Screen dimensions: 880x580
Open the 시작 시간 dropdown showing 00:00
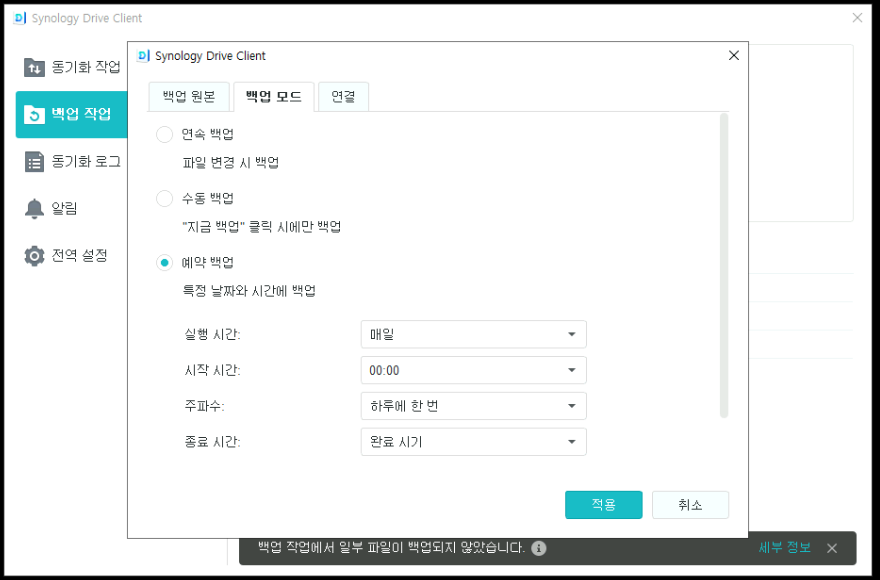(474, 371)
